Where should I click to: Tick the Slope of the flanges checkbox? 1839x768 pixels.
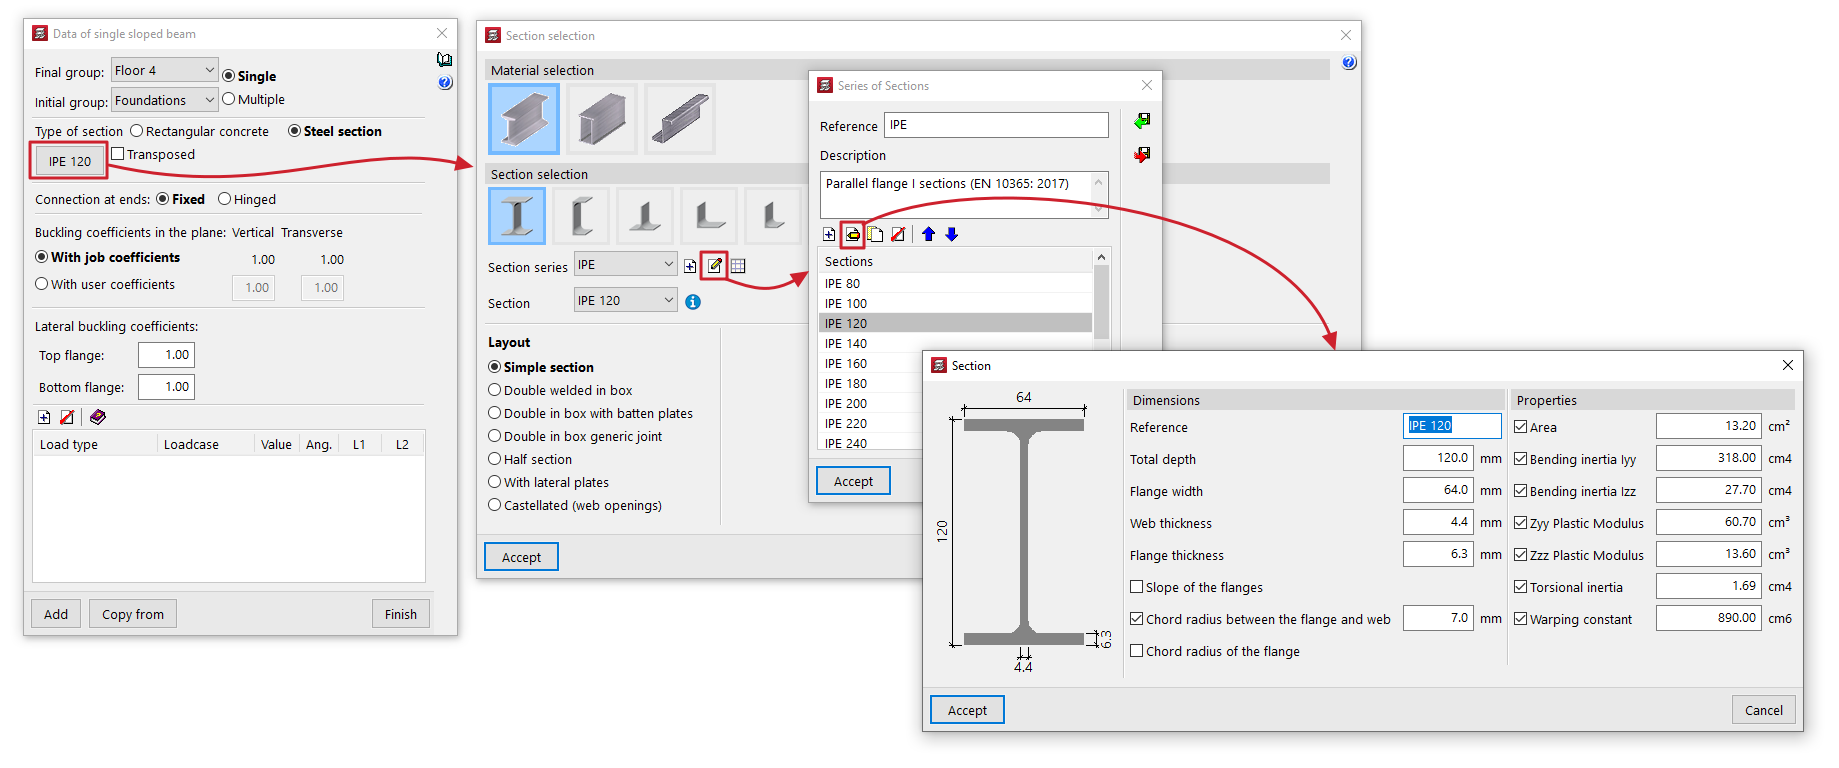[x=1137, y=587]
